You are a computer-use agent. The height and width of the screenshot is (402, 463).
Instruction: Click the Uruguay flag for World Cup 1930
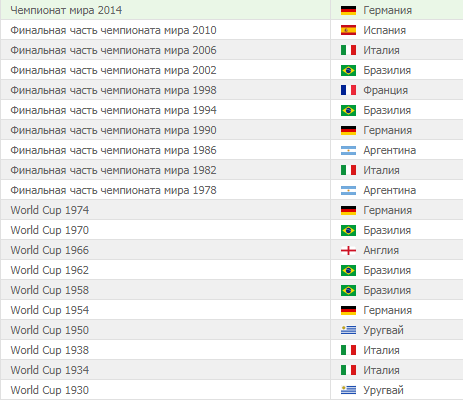[x=348, y=390]
